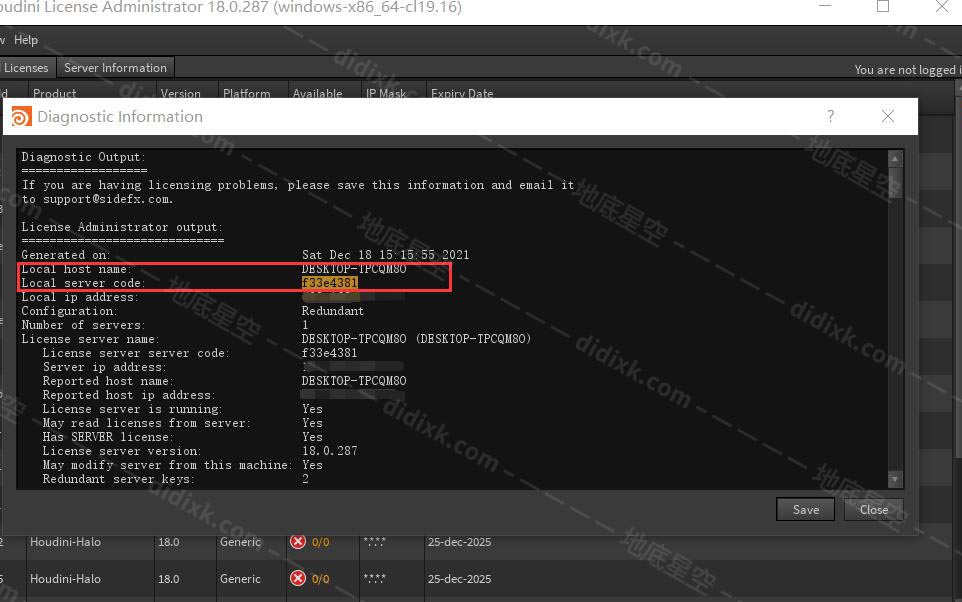The image size is (962, 602).
Task: Click the Local host name value DESKTOP-TPCQM80
Action: tap(354, 269)
